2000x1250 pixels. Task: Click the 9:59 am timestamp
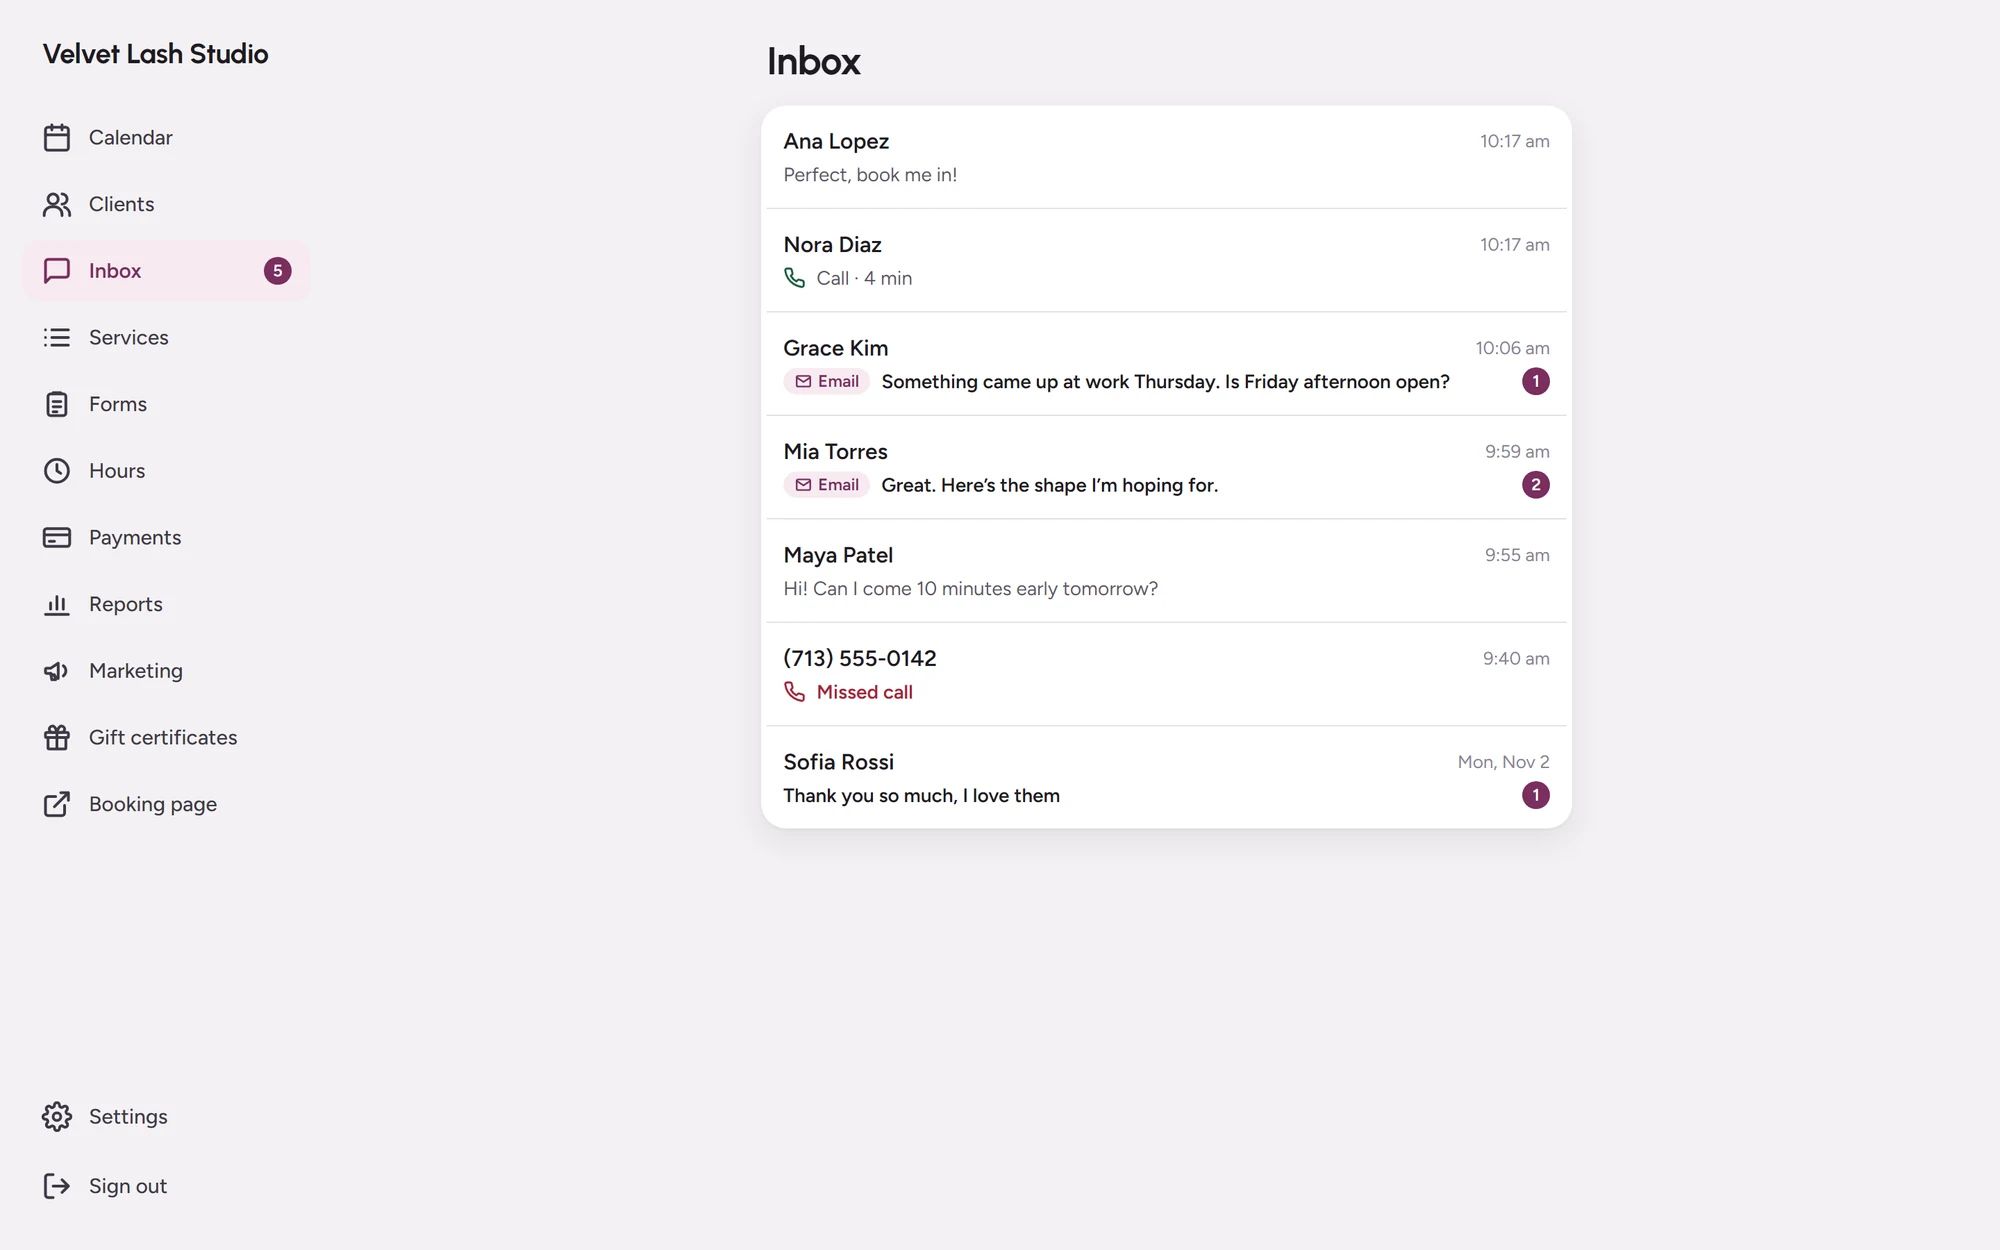1517,452
